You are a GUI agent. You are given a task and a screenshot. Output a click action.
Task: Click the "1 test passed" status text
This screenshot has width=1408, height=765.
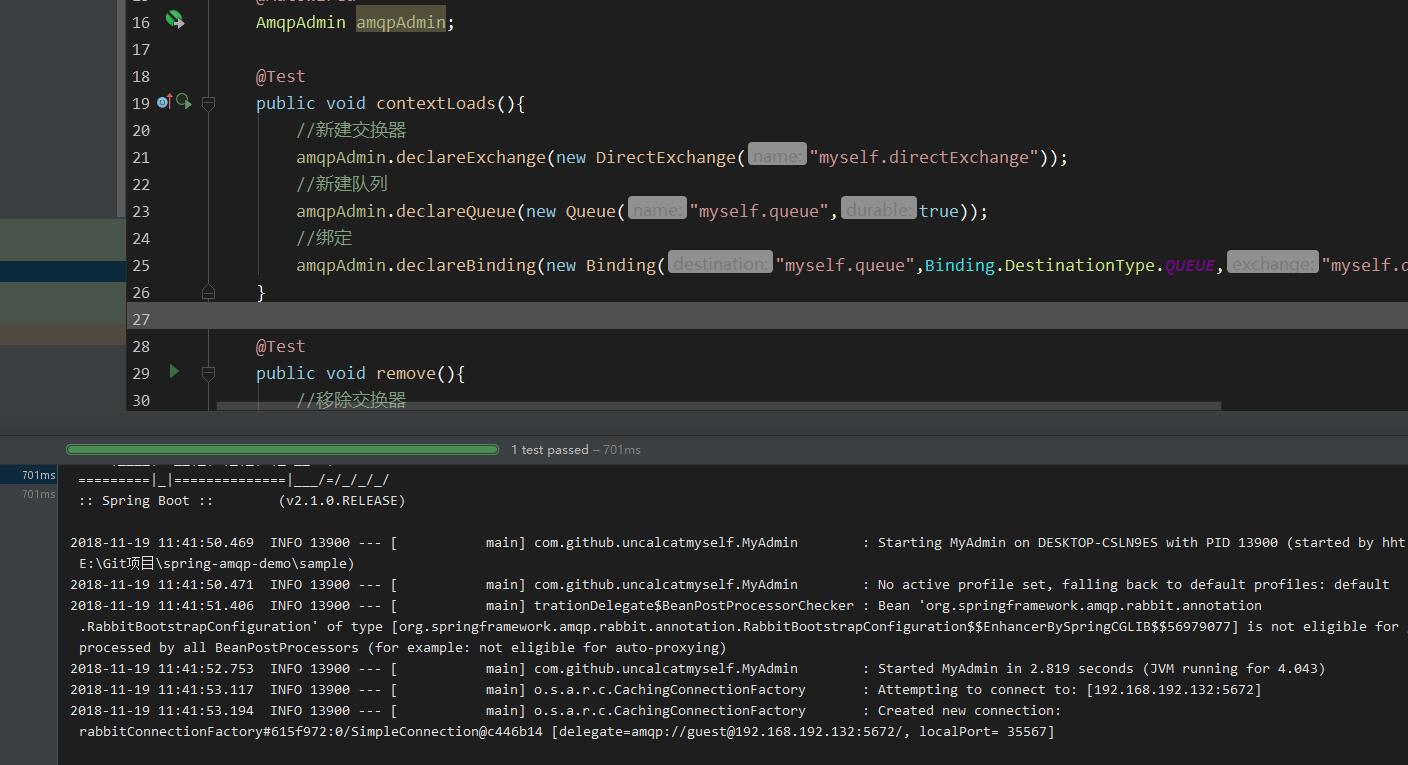click(x=549, y=450)
